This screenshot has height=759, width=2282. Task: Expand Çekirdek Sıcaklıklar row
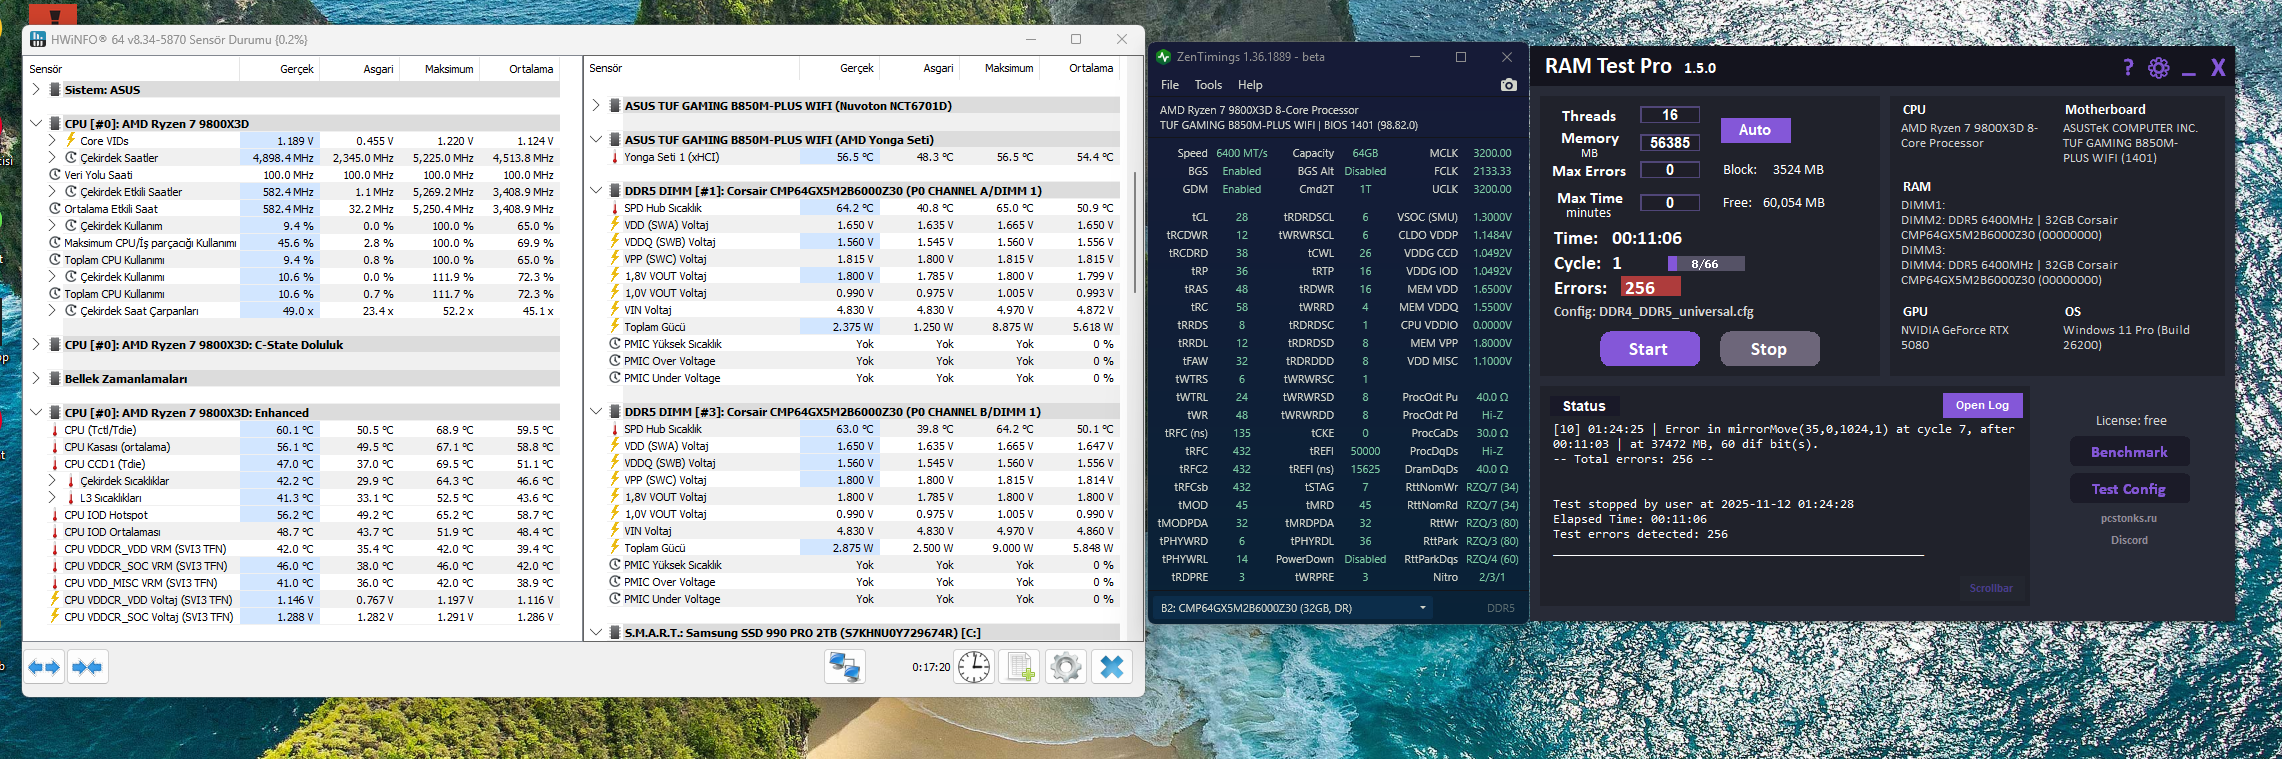(x=52, y=481)
